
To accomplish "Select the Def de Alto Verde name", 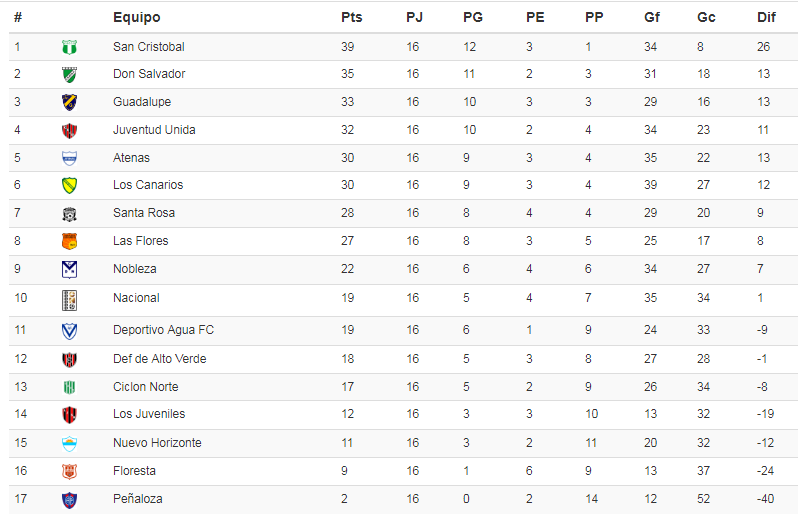I will coord(159,359).
